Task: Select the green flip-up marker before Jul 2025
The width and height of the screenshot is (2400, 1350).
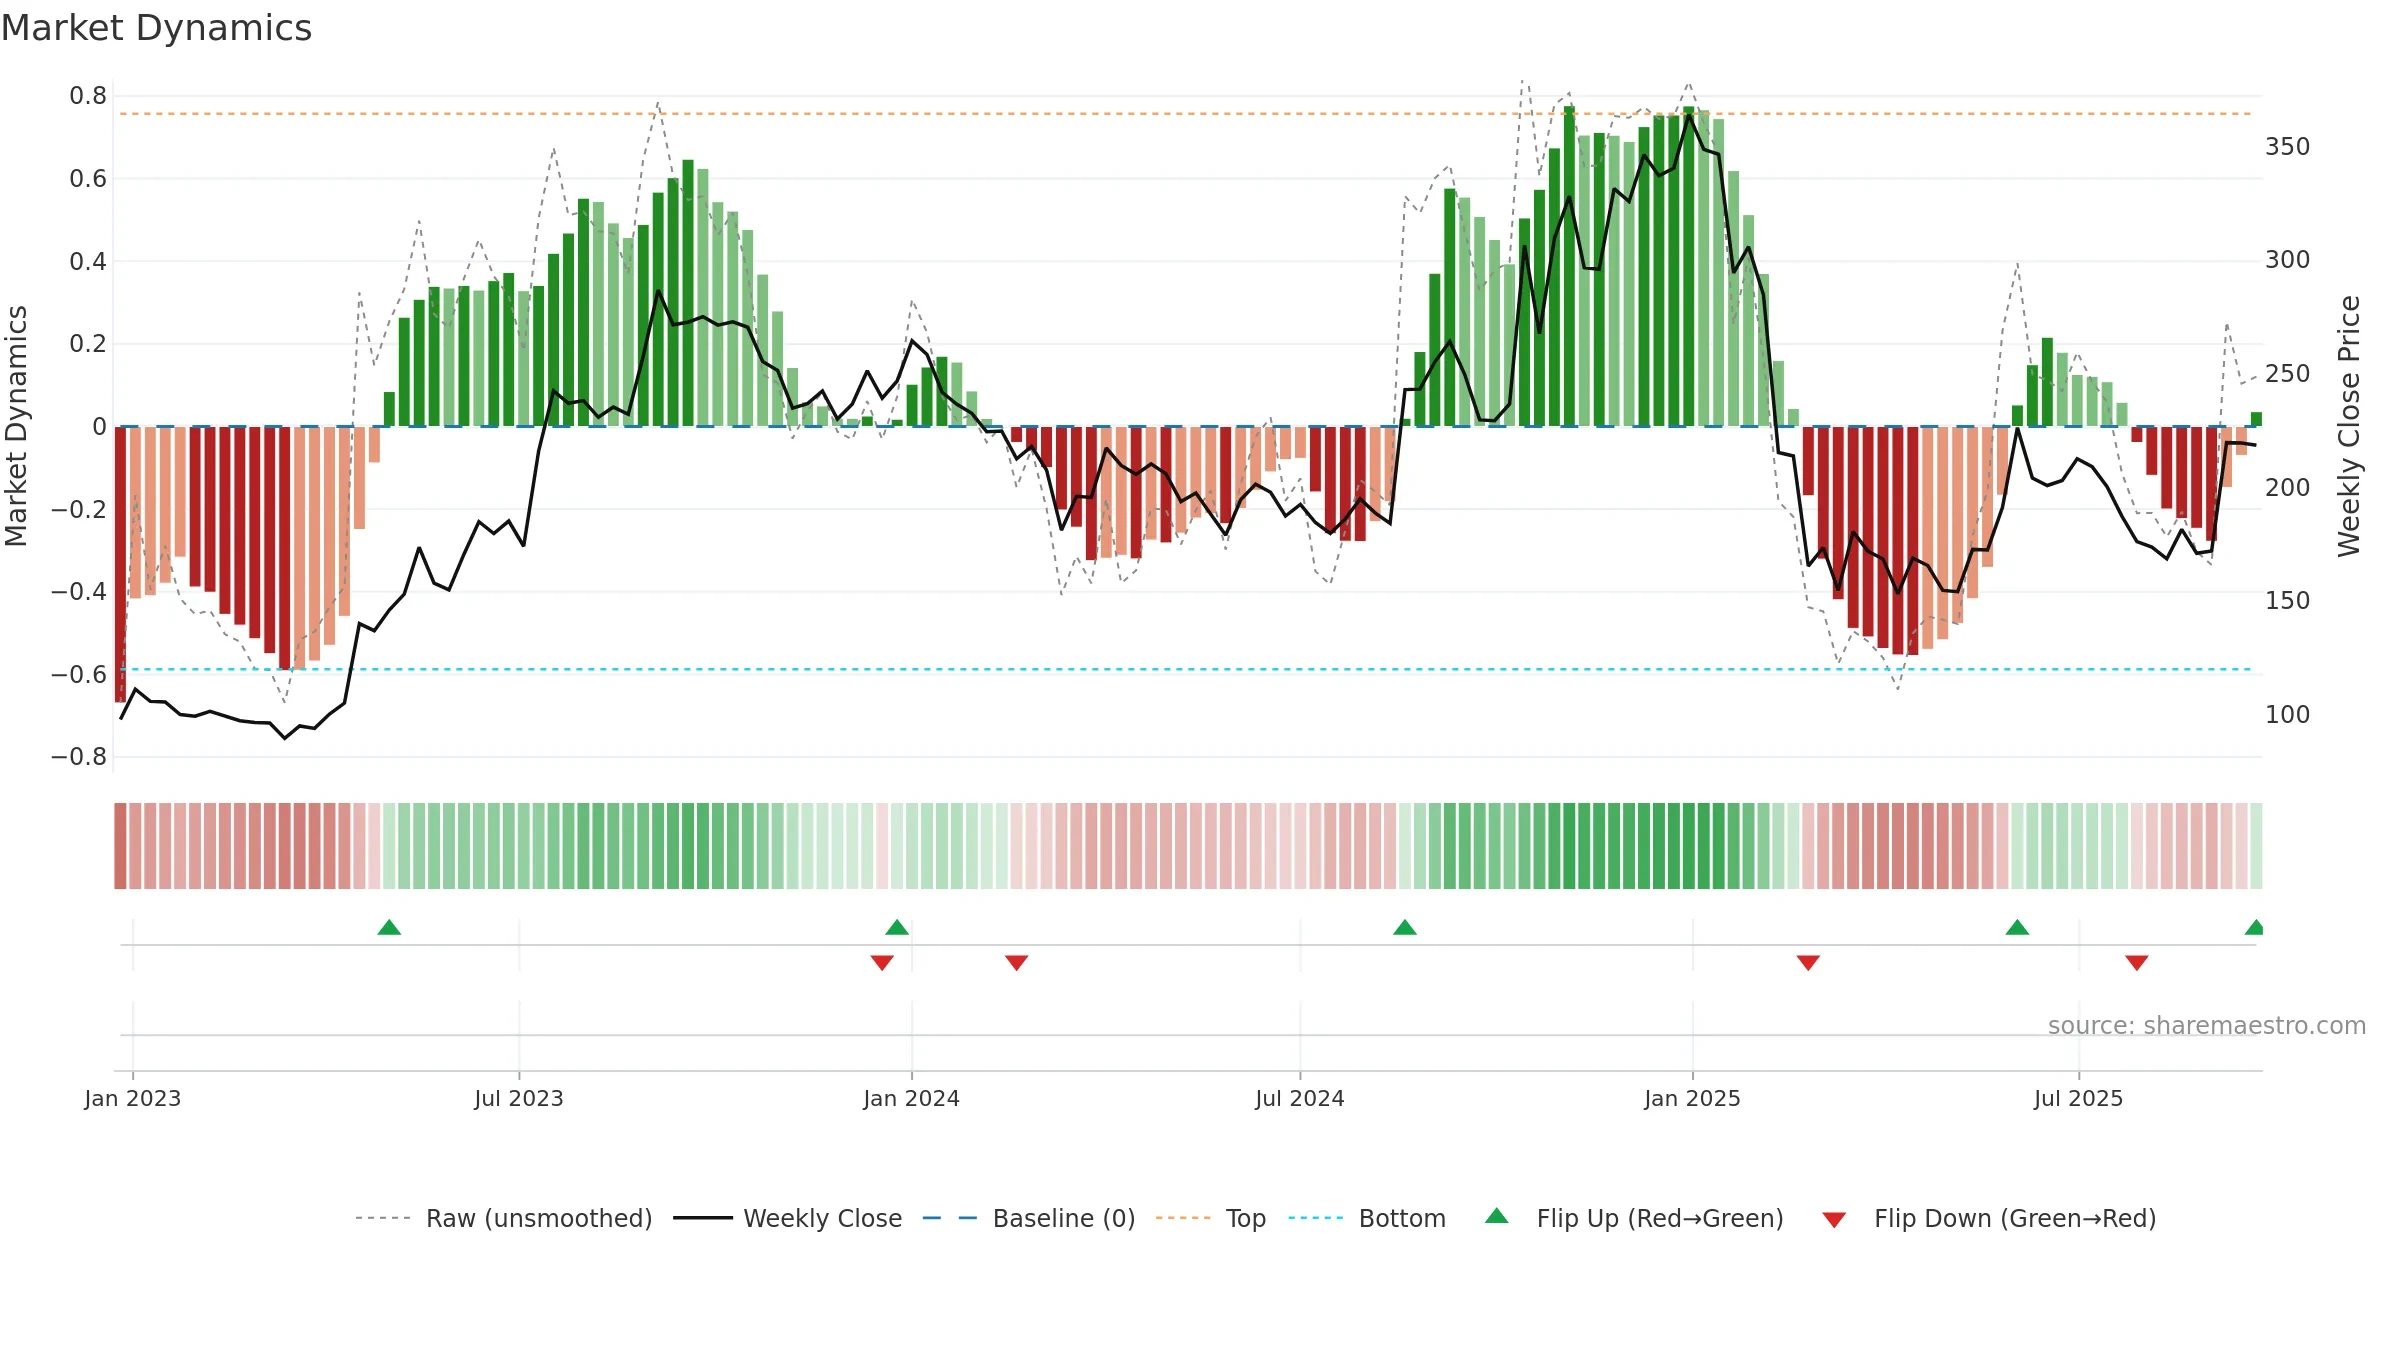Action: point(2017,927)
